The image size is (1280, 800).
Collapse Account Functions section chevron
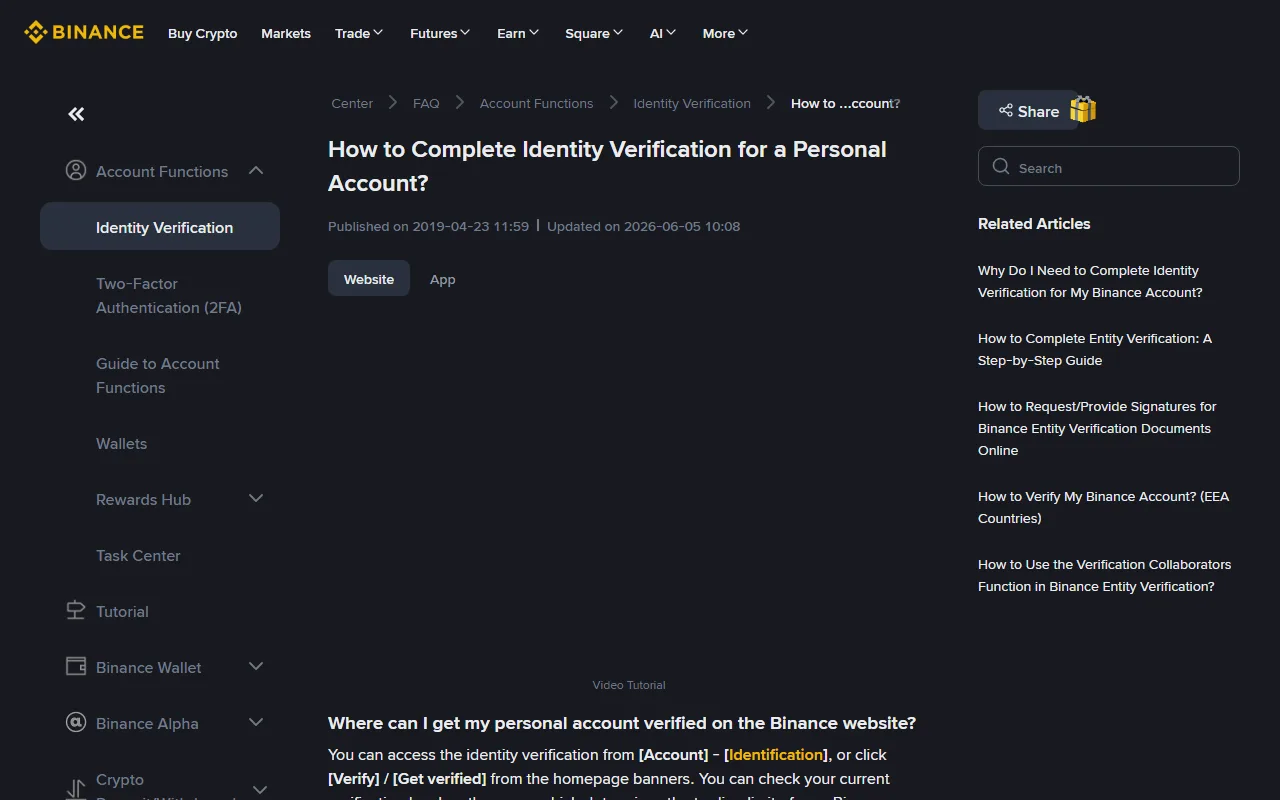point(256,171)
